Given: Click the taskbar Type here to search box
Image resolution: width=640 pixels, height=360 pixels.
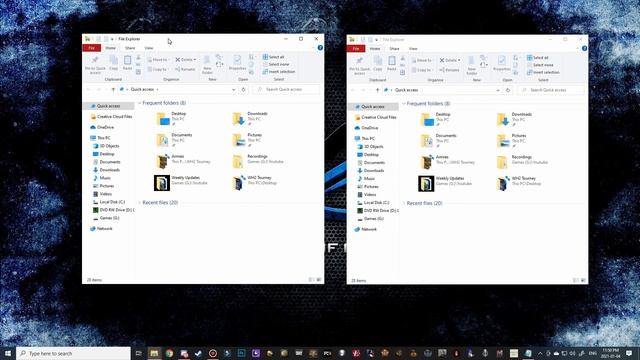Looking at the screenshot, I should [x=73, y=353].
